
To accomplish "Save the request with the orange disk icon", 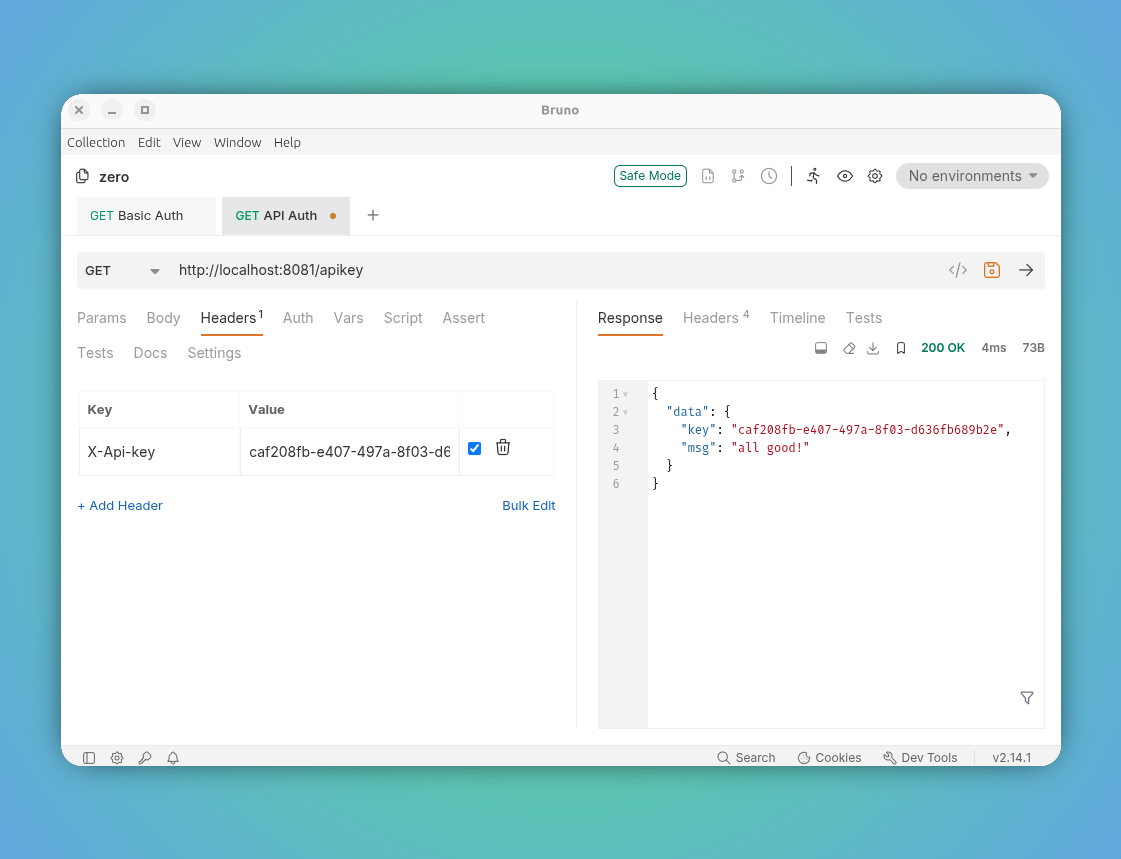I will tap(992, 270).
